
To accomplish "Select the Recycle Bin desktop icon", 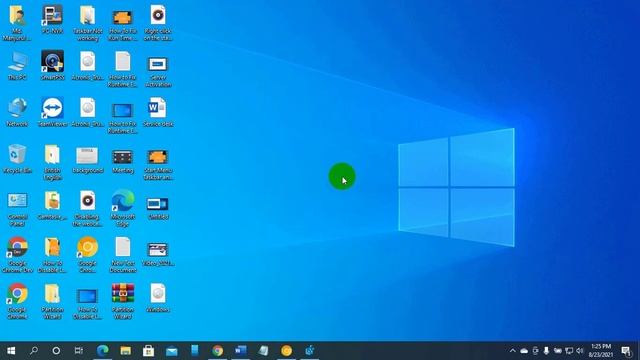I will 17,159.
